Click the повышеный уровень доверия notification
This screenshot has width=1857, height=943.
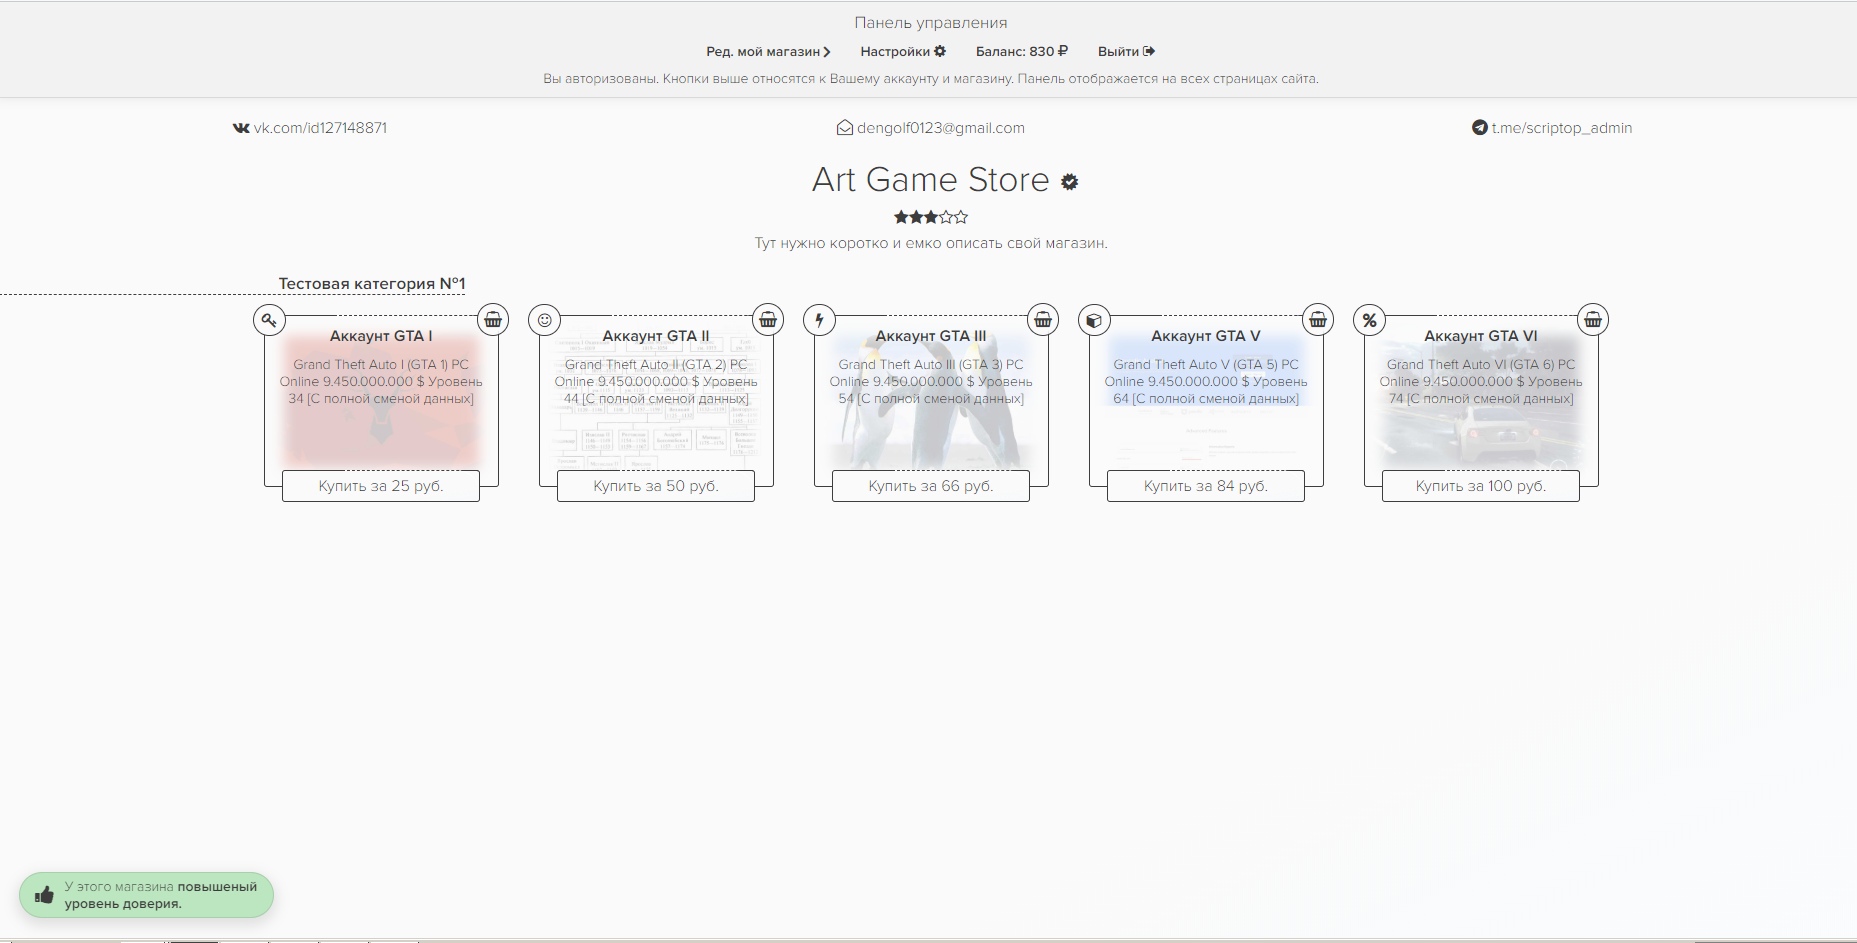tap(146, 895)
